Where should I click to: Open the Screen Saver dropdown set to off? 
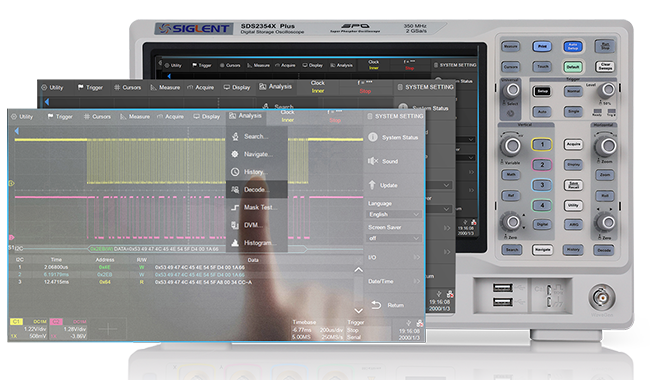tap(394, 238)
